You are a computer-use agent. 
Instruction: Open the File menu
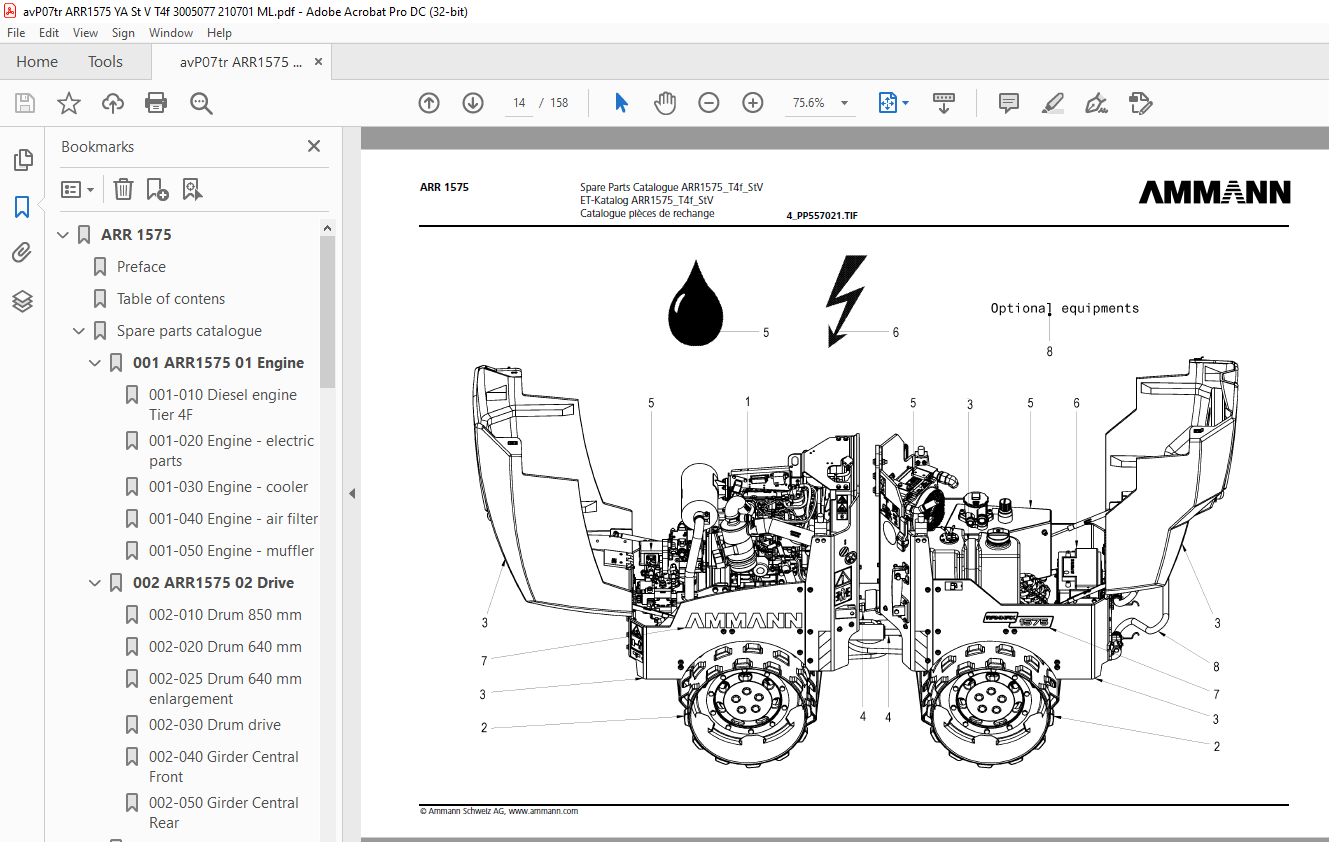[x=16, y=33]
